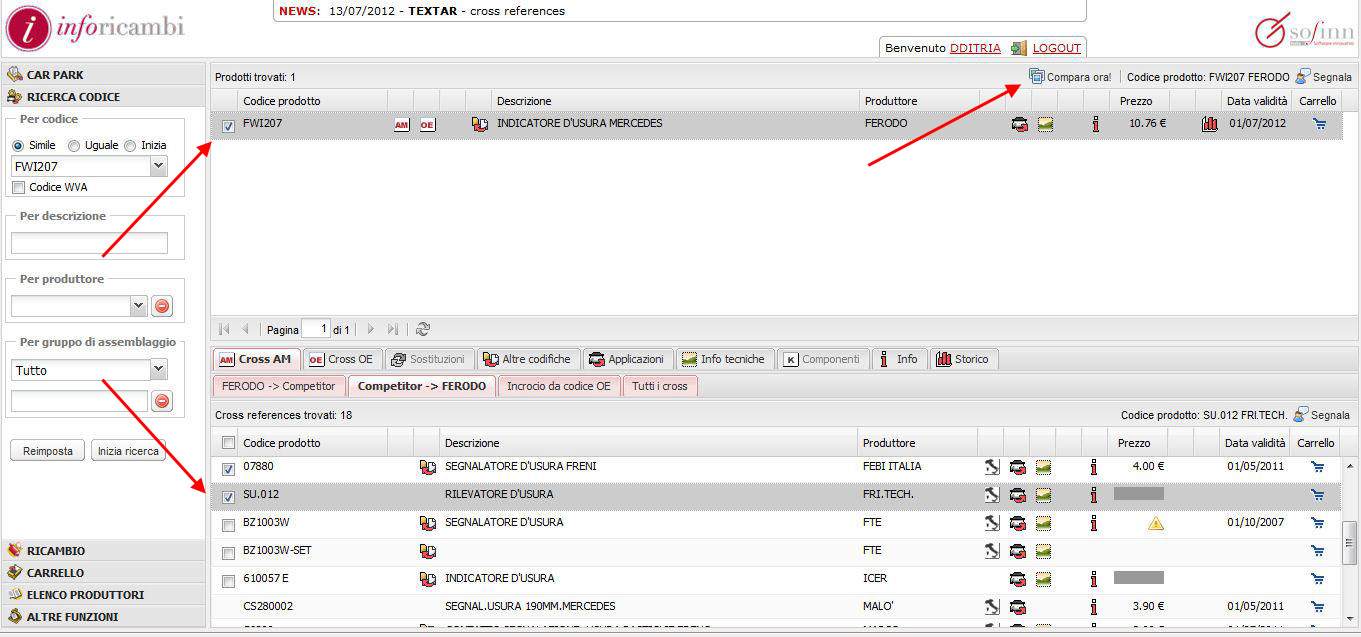Click red info icon in CS280002 row
The height and width of the screenshot is (637, 1361).
[x=1094, y=607]
